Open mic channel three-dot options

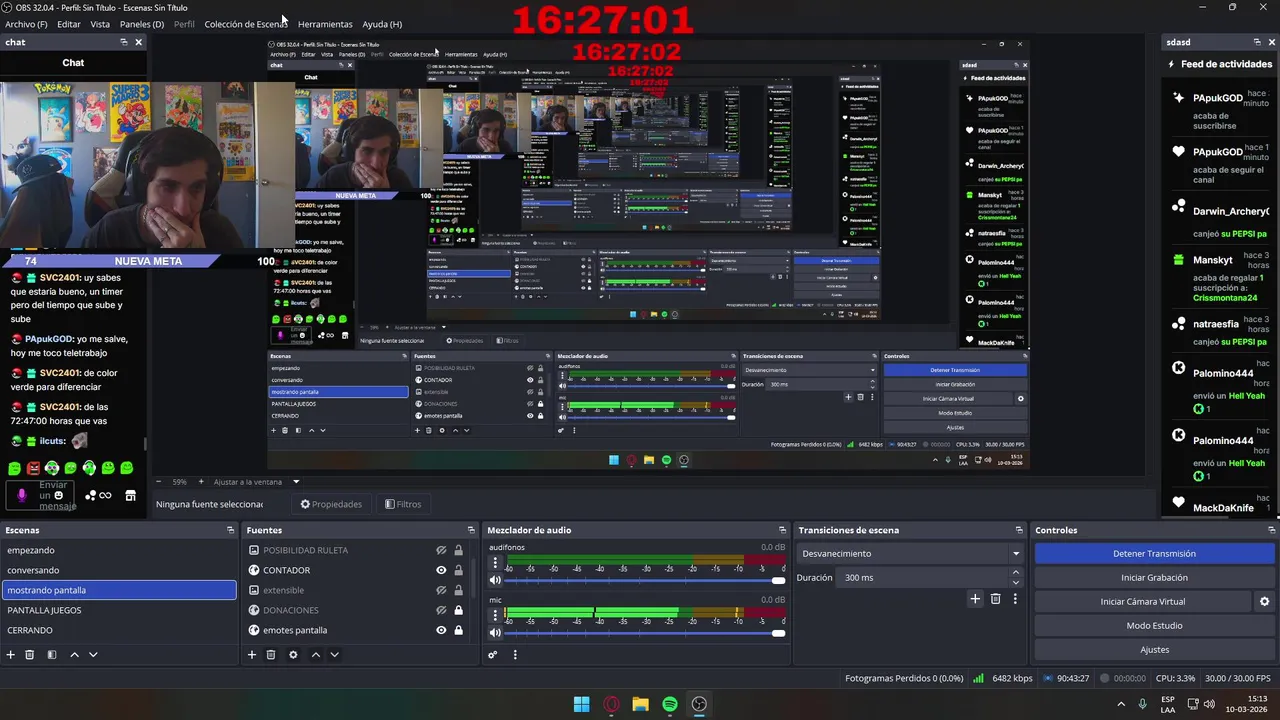click(x=494, y=615)
